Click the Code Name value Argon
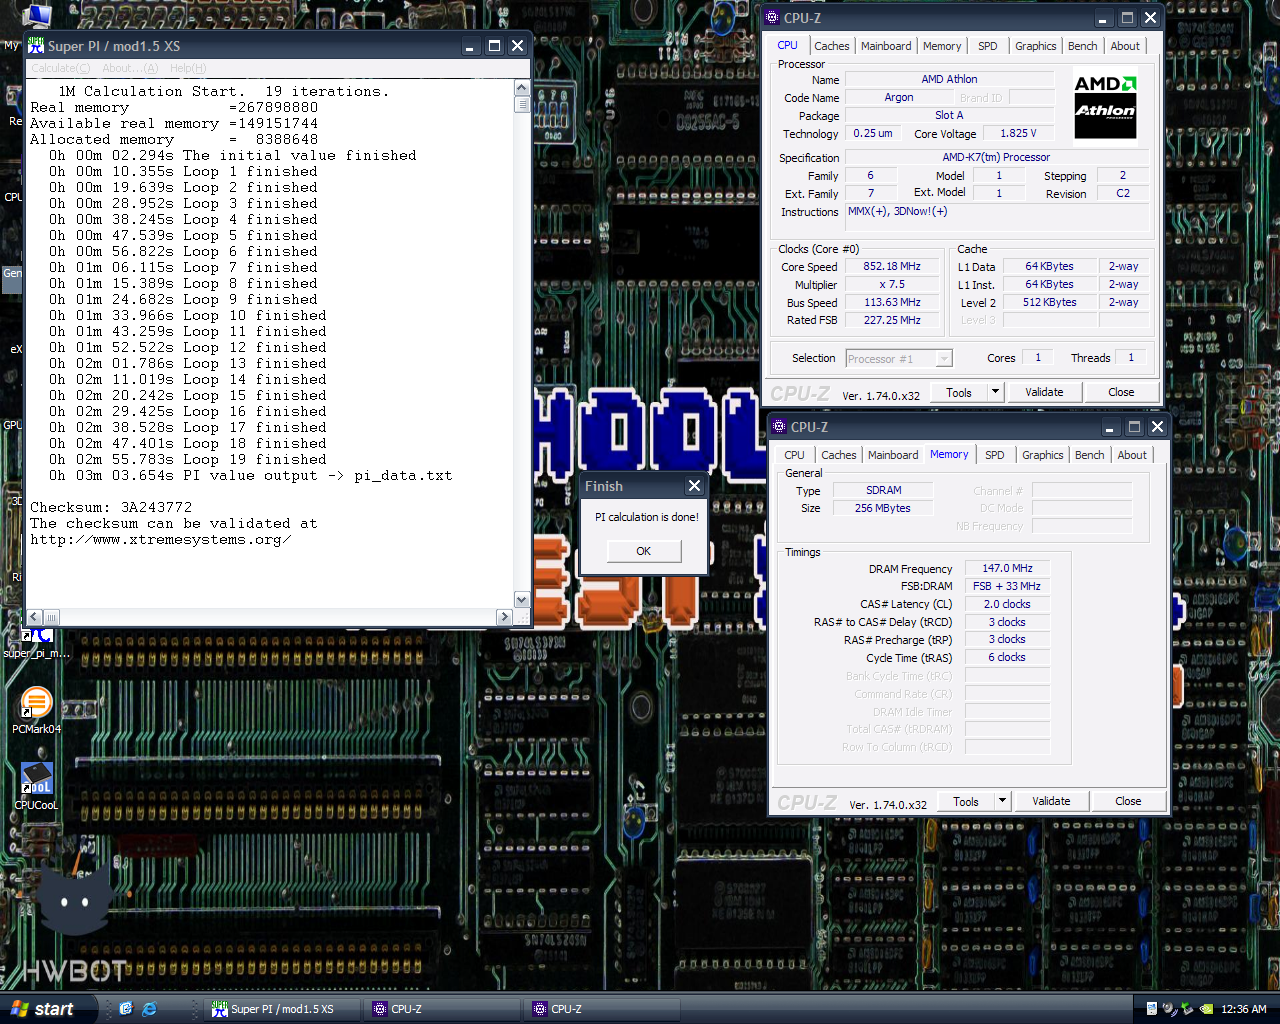 tap(899, 97)
